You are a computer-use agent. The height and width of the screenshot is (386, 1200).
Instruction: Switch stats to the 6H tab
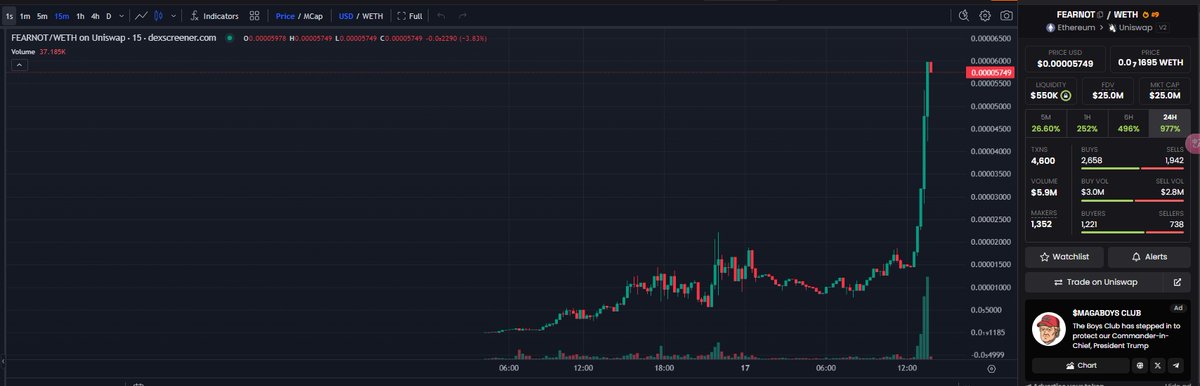(x=1129, y=123)
